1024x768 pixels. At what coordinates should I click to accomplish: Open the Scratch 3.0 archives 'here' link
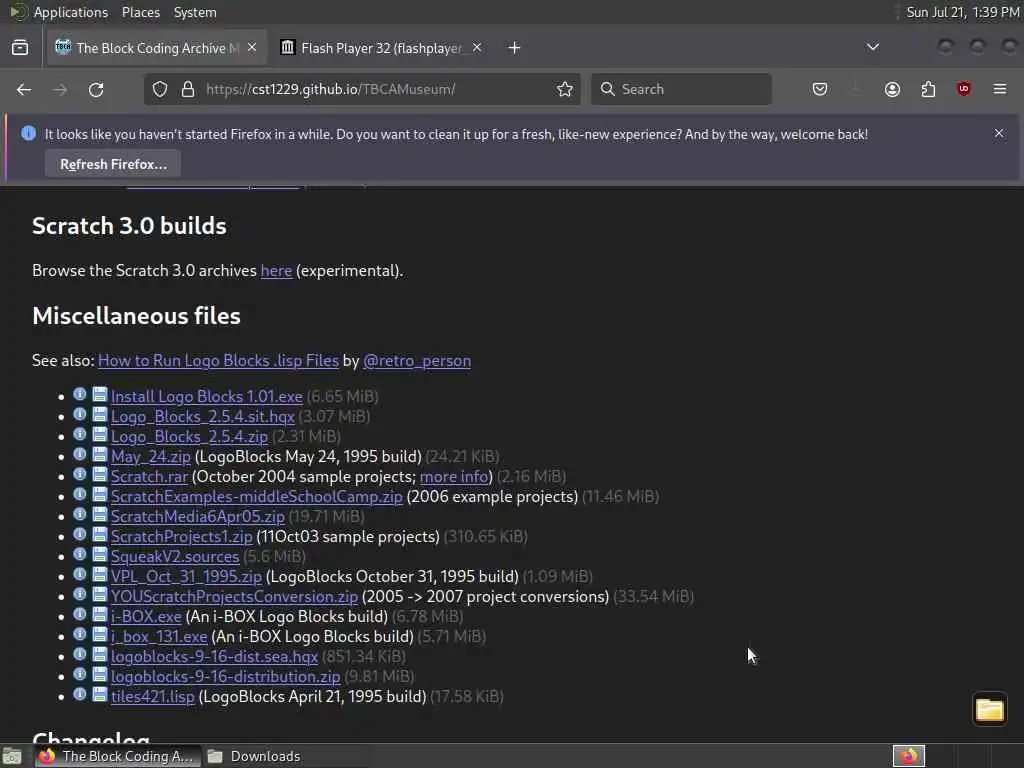click(276, 270)
